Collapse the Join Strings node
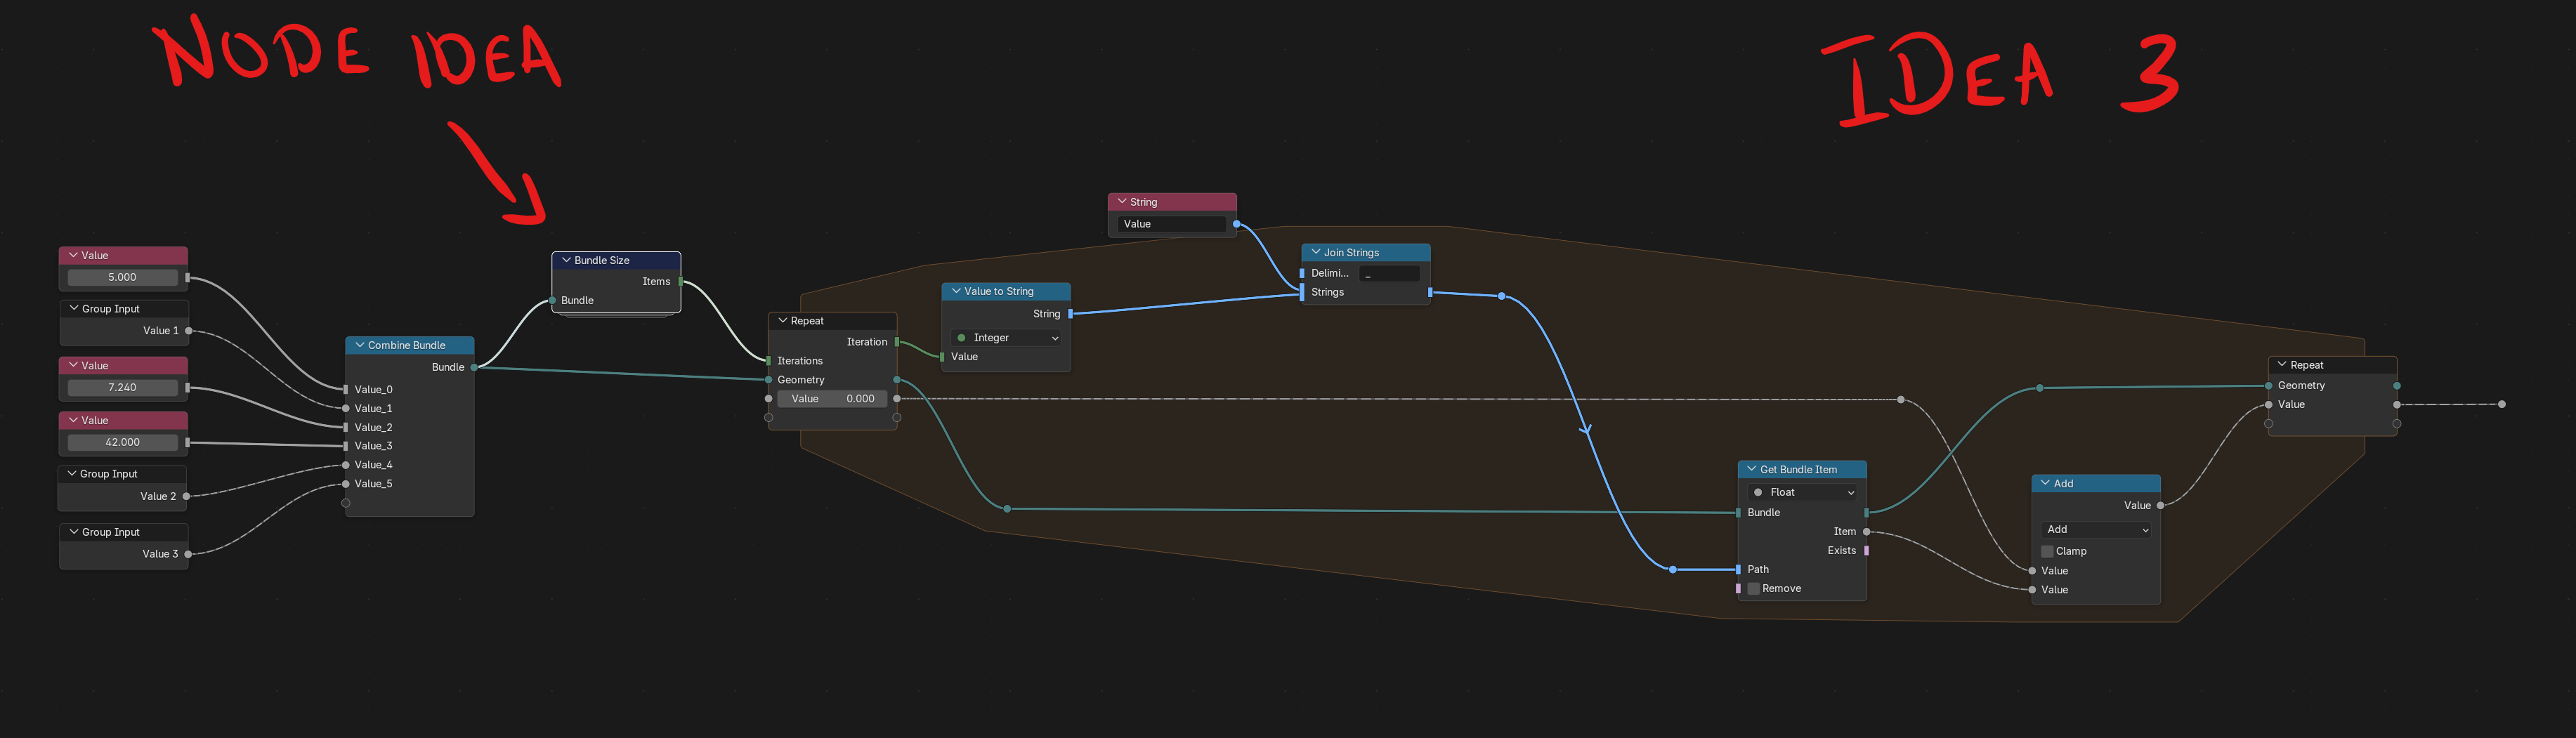 (x=1316, y=252)
